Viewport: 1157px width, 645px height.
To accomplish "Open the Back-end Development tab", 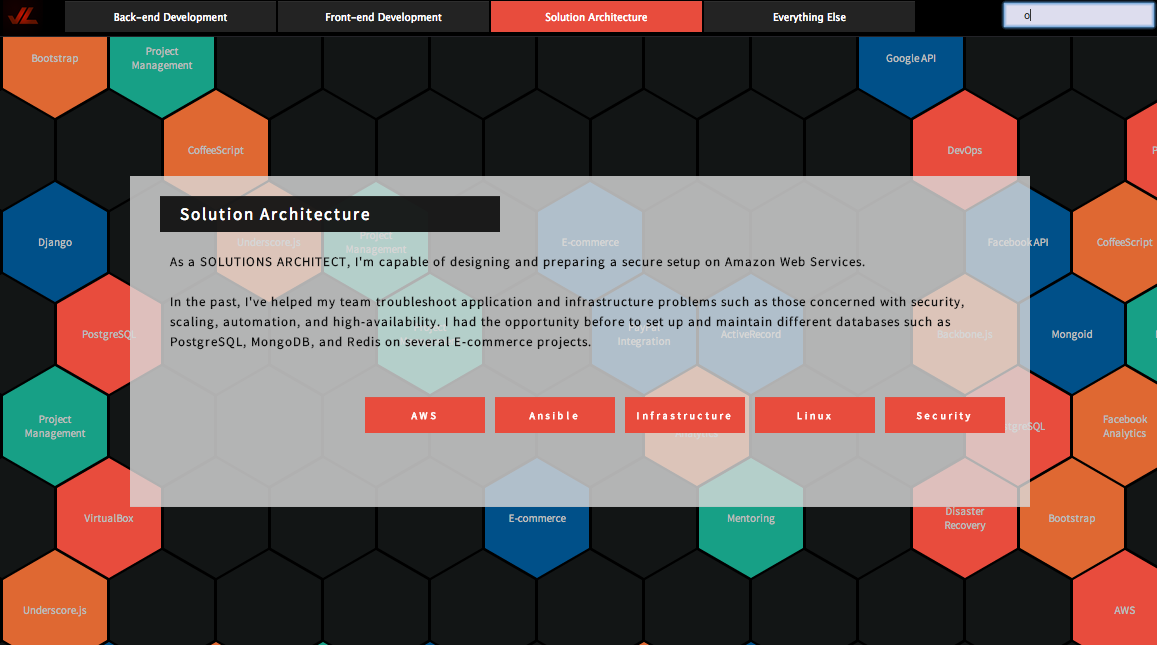I will 170,17.
